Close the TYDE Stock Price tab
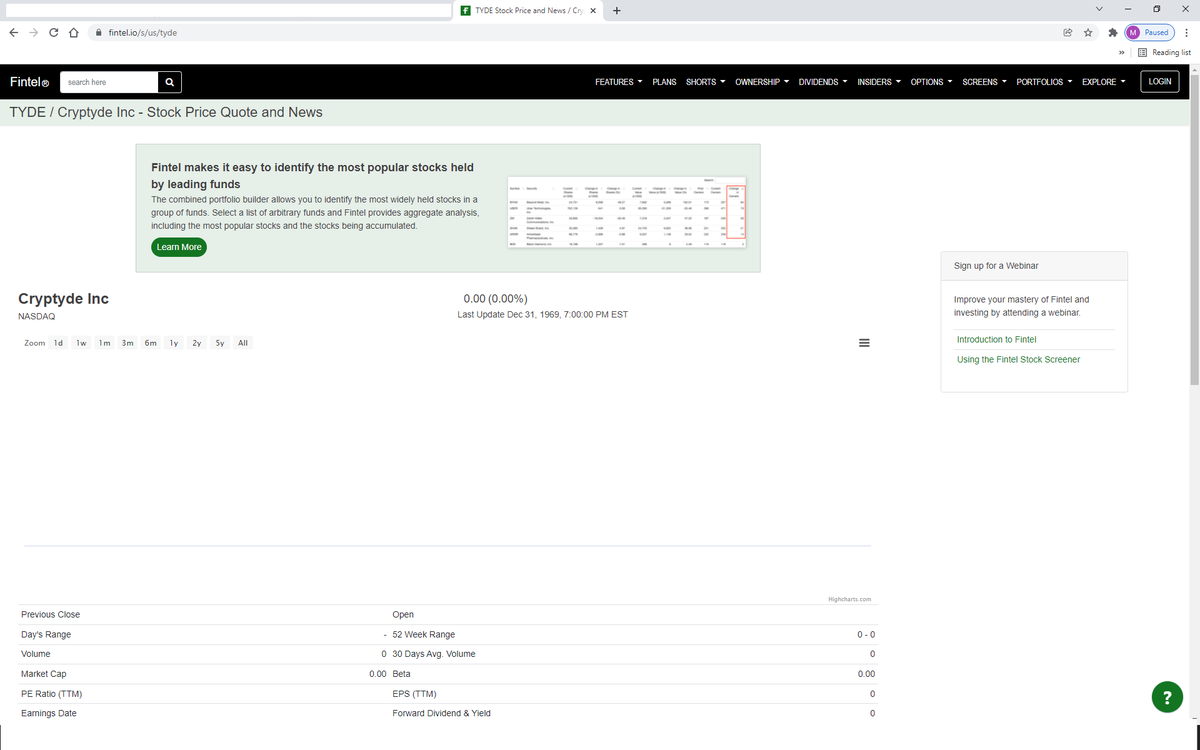 click(x=592, y=11)
